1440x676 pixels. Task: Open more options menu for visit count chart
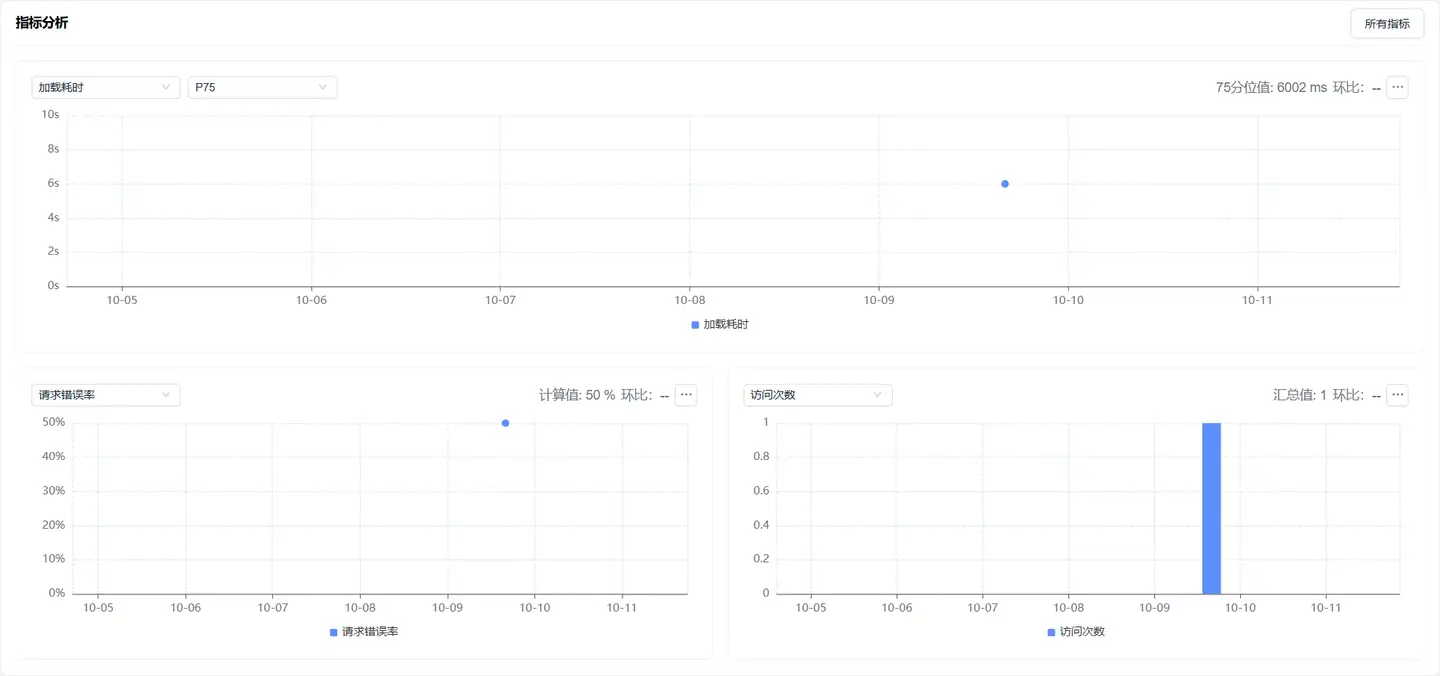click(1398, 395)
